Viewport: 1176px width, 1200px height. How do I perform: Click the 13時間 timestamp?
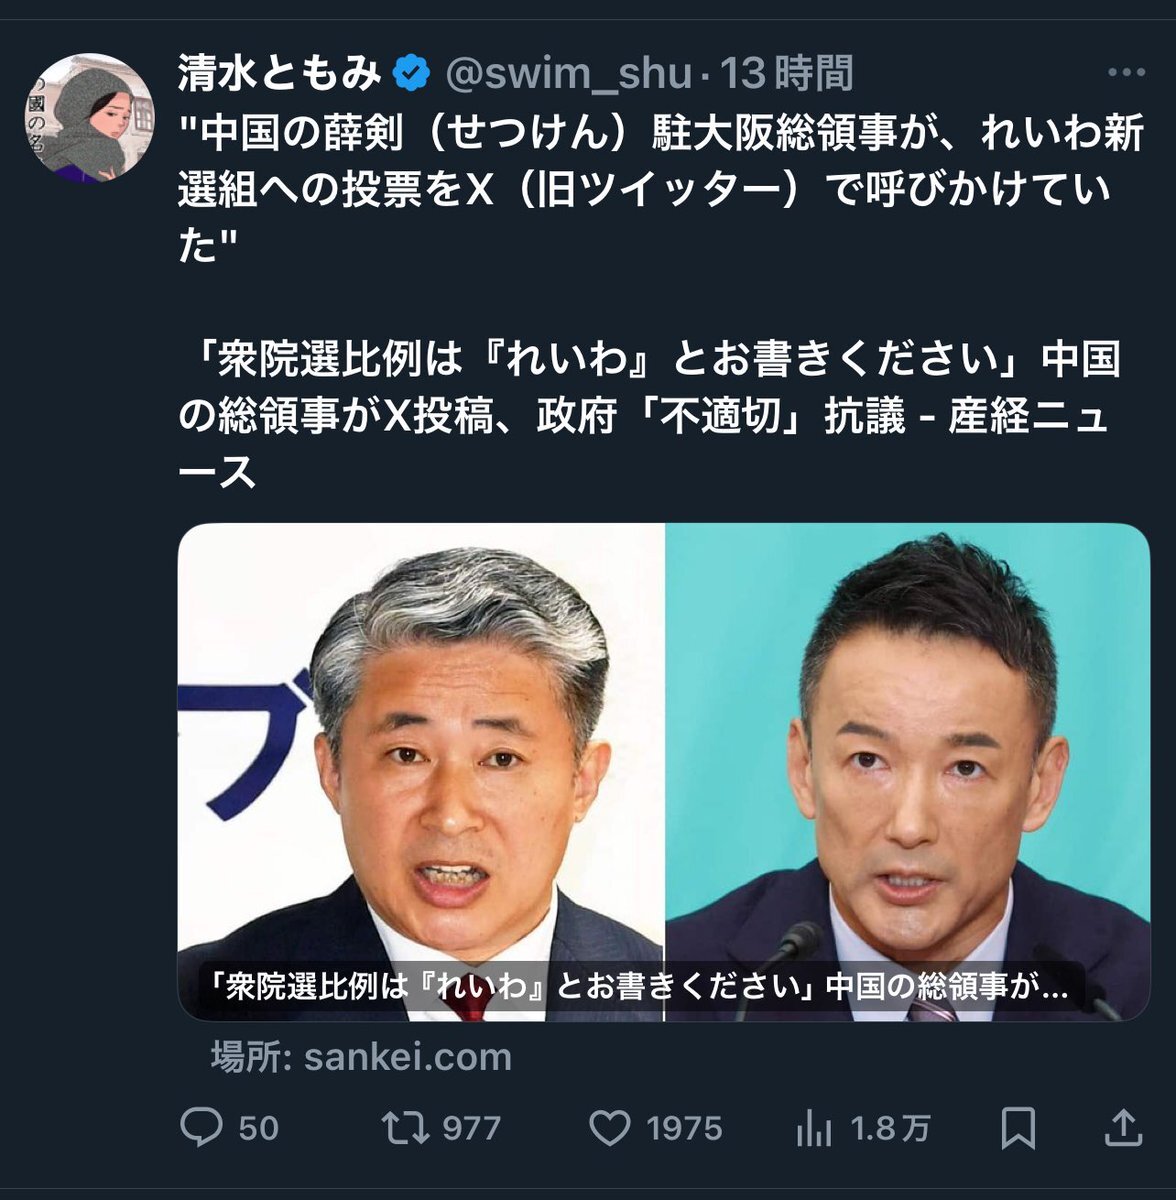786,73
